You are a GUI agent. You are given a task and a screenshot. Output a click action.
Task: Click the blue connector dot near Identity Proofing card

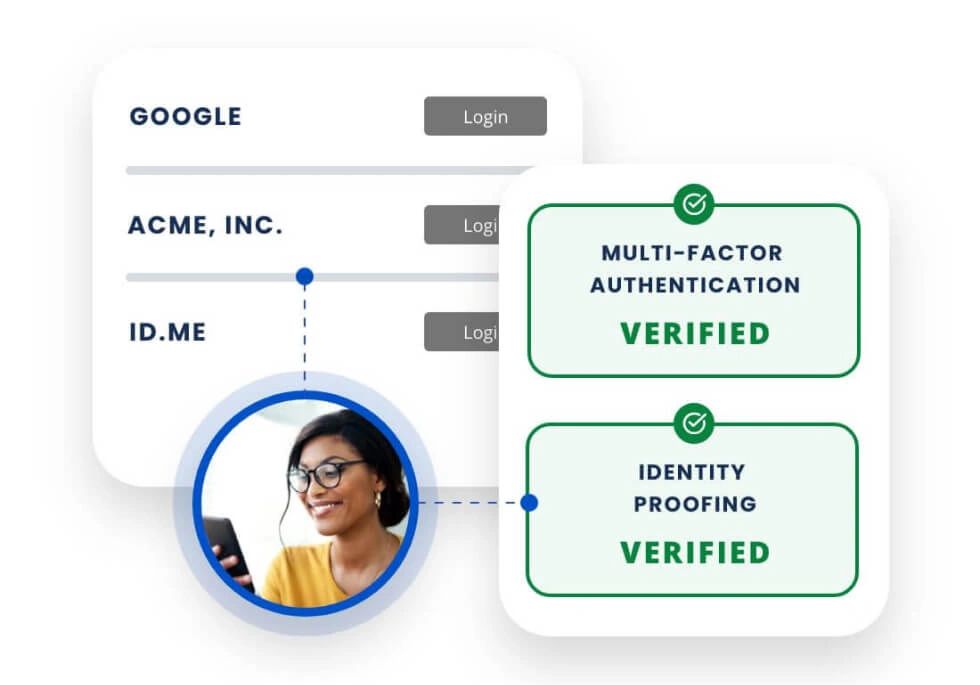coord(528,503)
